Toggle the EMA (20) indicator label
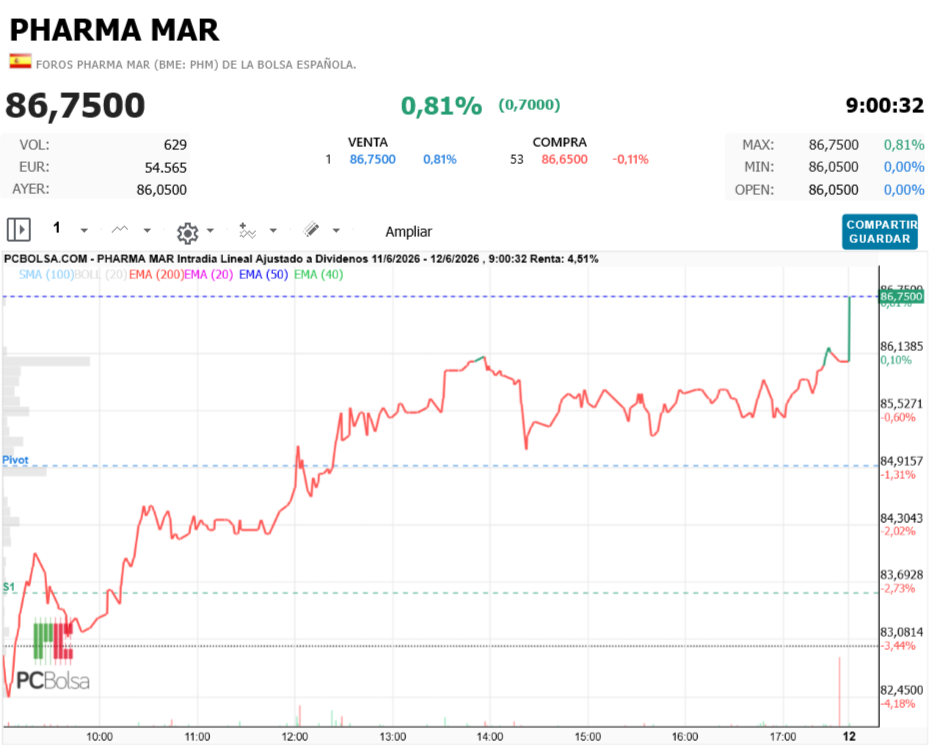The image size is (930, 745). tap(208, 275)
